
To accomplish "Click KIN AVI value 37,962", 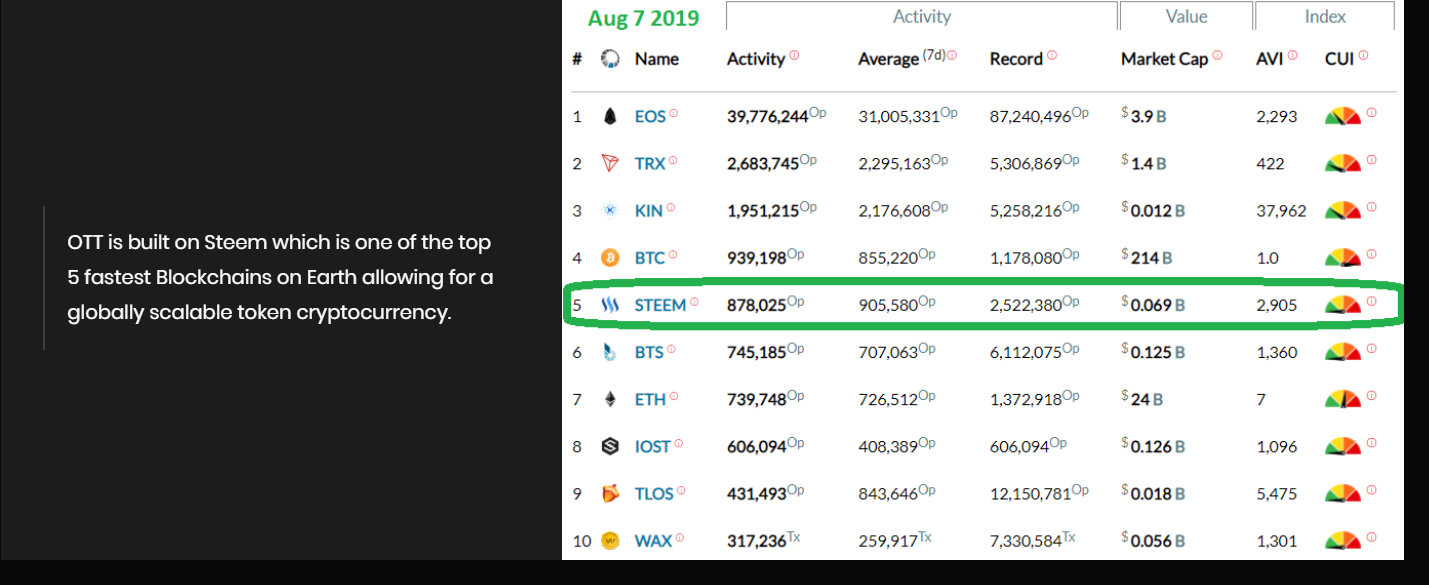I will pos(1281,210).
